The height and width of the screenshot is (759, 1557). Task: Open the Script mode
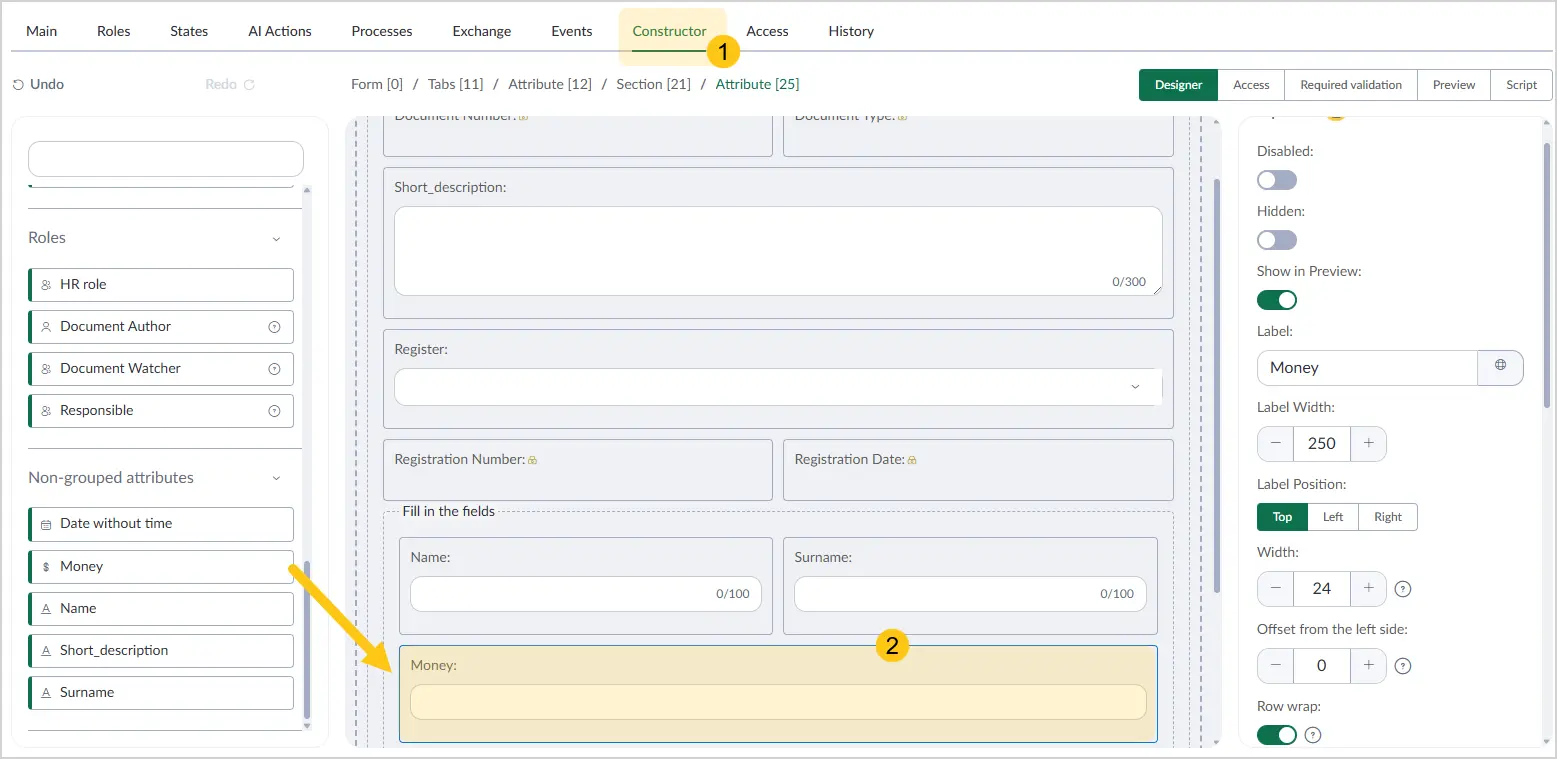(x=1521, y=85)
